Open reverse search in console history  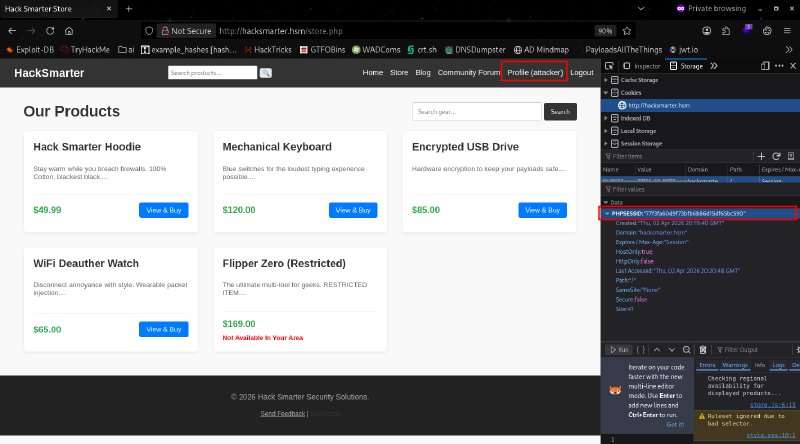point(687,350)
